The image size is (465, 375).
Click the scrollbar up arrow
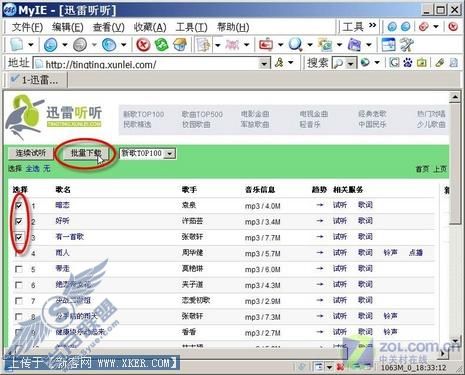(455, 97)
